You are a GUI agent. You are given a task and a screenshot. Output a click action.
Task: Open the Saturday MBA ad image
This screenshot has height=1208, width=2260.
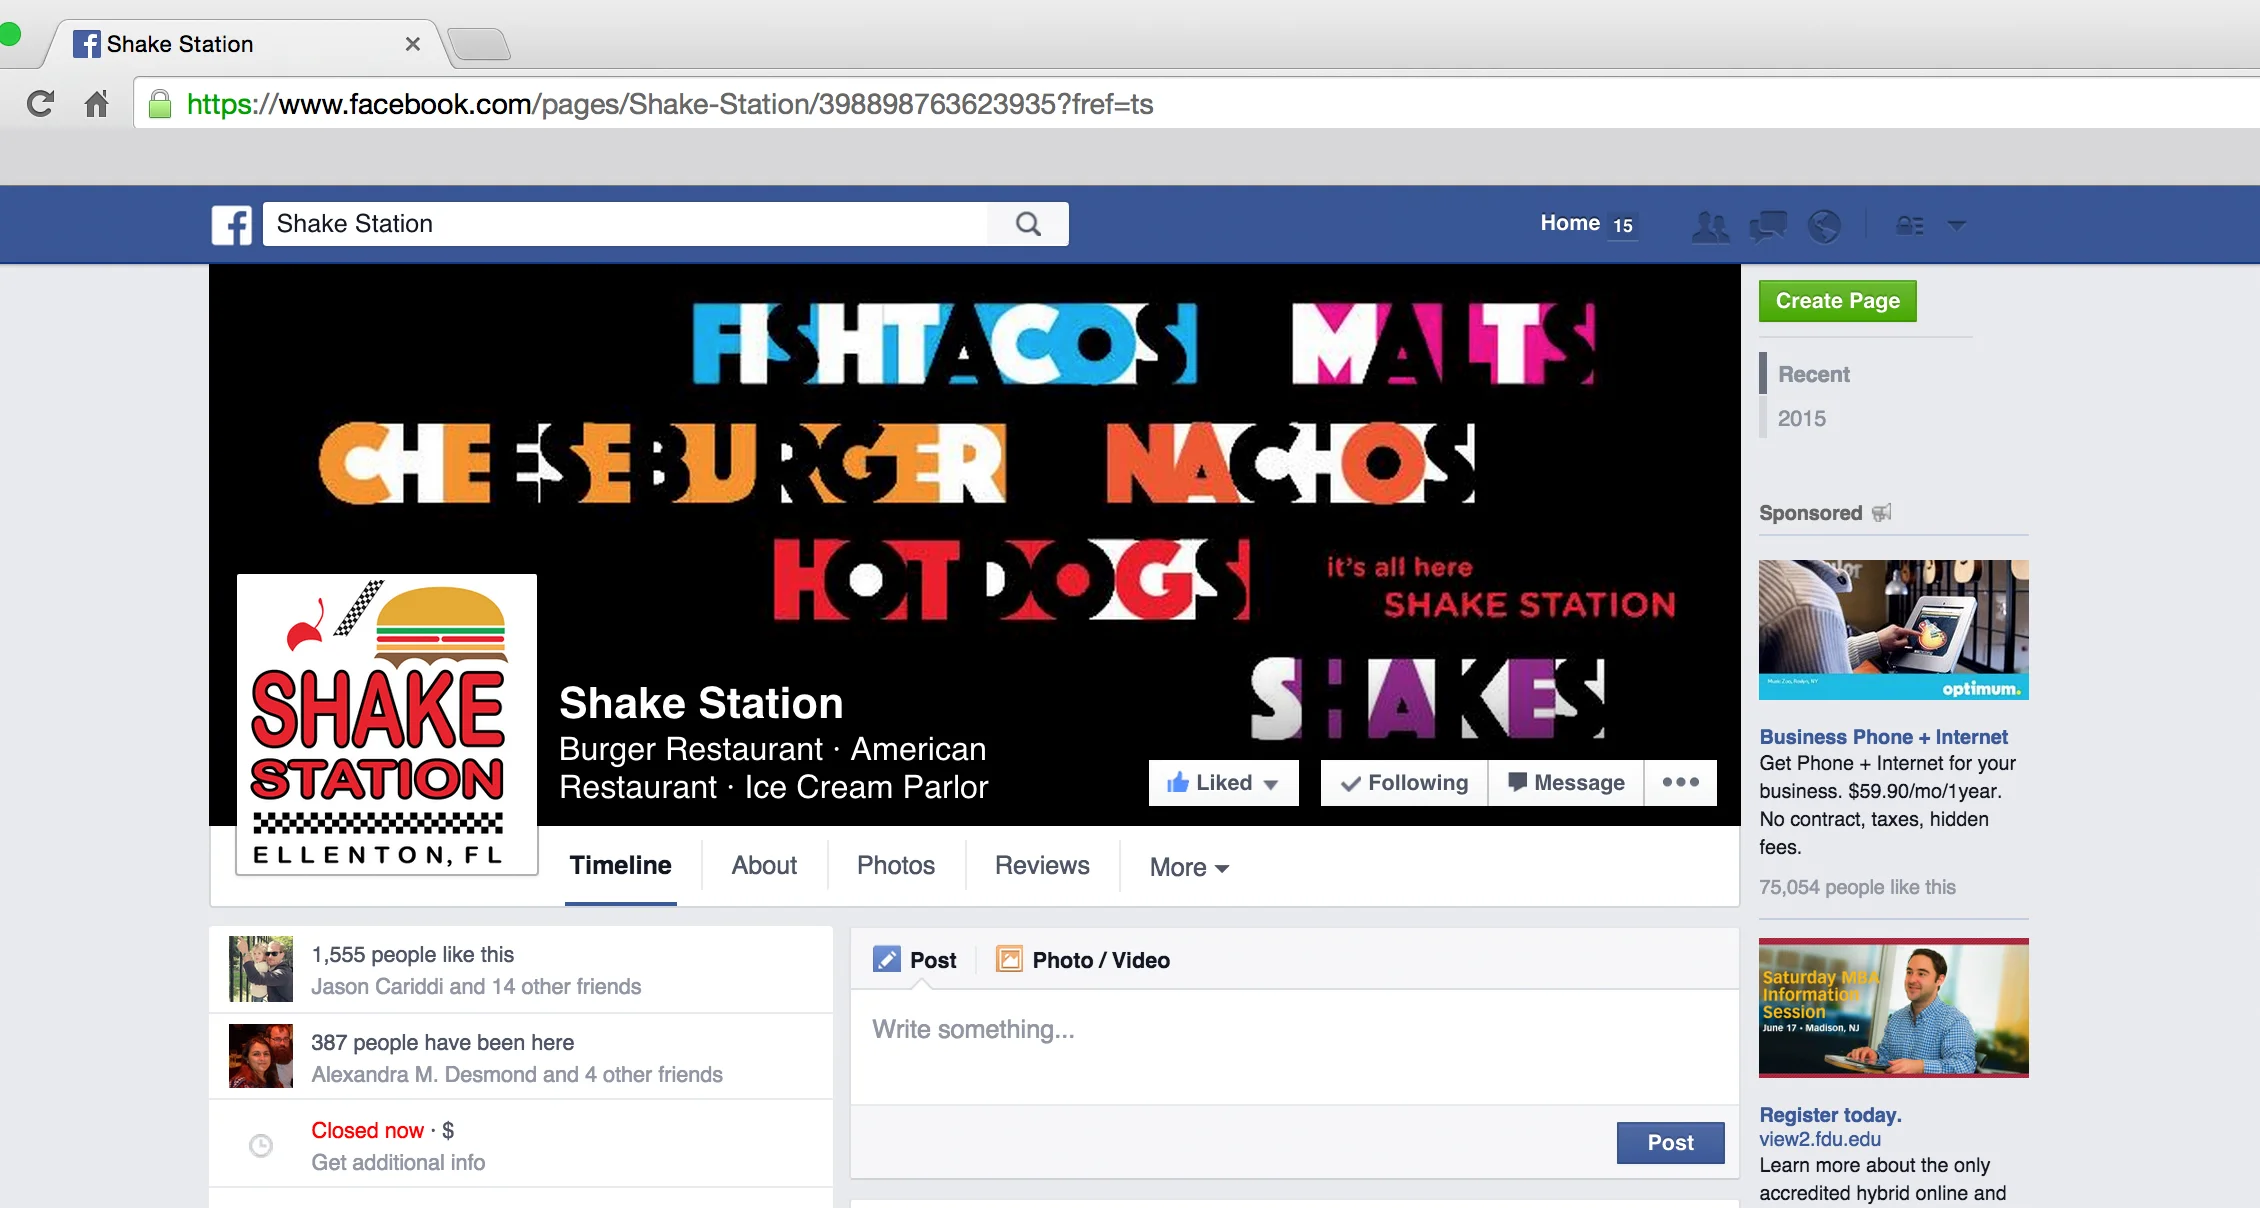pyautogui.click(x=1894, y=1007)
